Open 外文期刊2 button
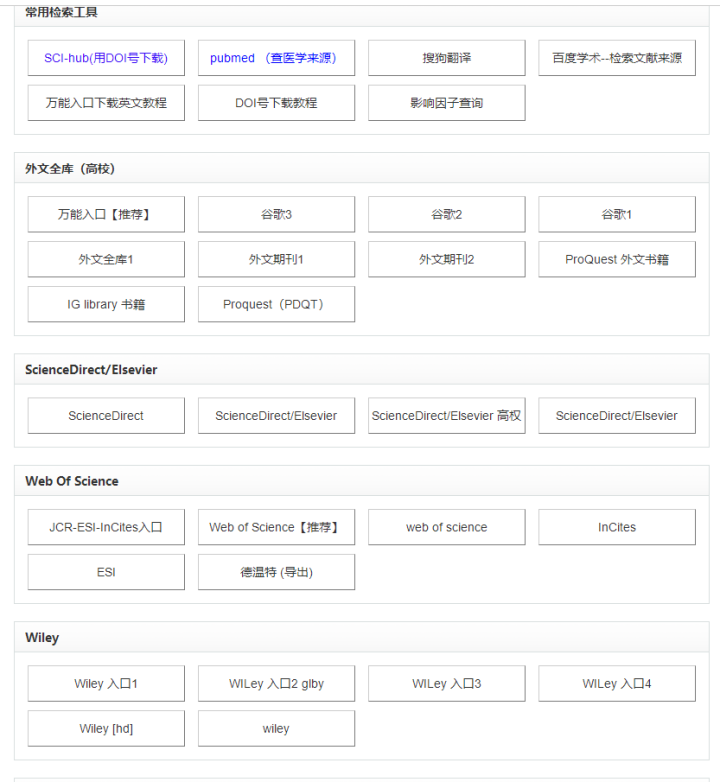Screen dimensions: 720x782 (447, 259)
